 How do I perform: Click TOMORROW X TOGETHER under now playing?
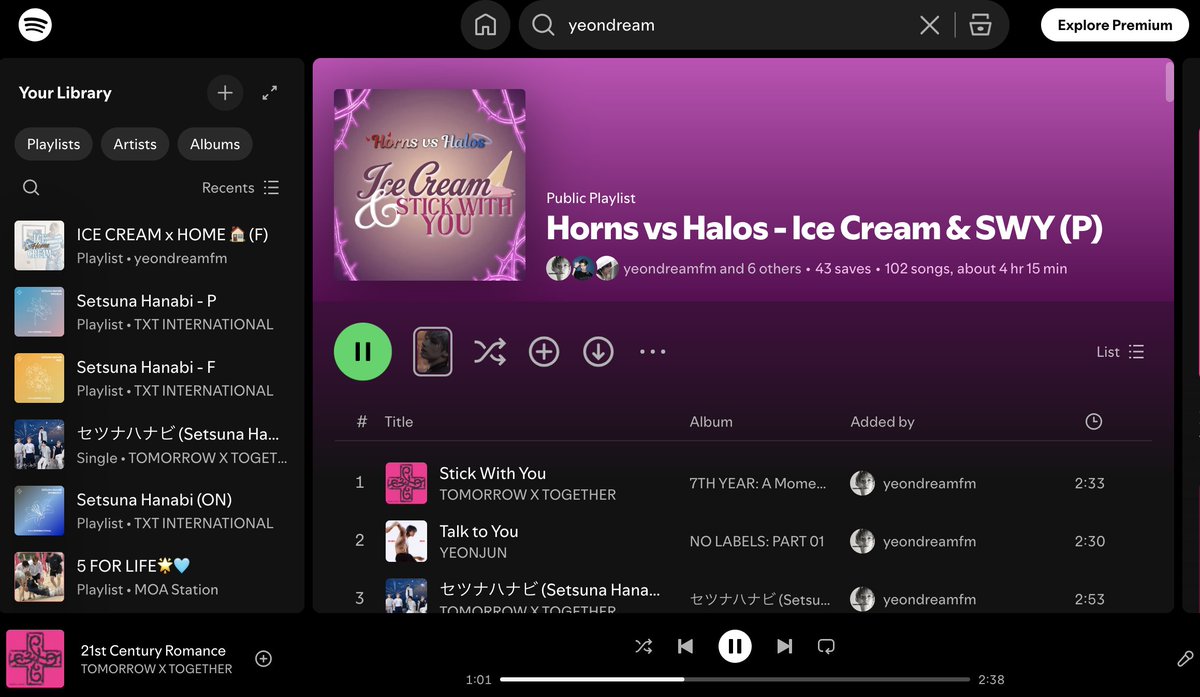click(156, 669)
